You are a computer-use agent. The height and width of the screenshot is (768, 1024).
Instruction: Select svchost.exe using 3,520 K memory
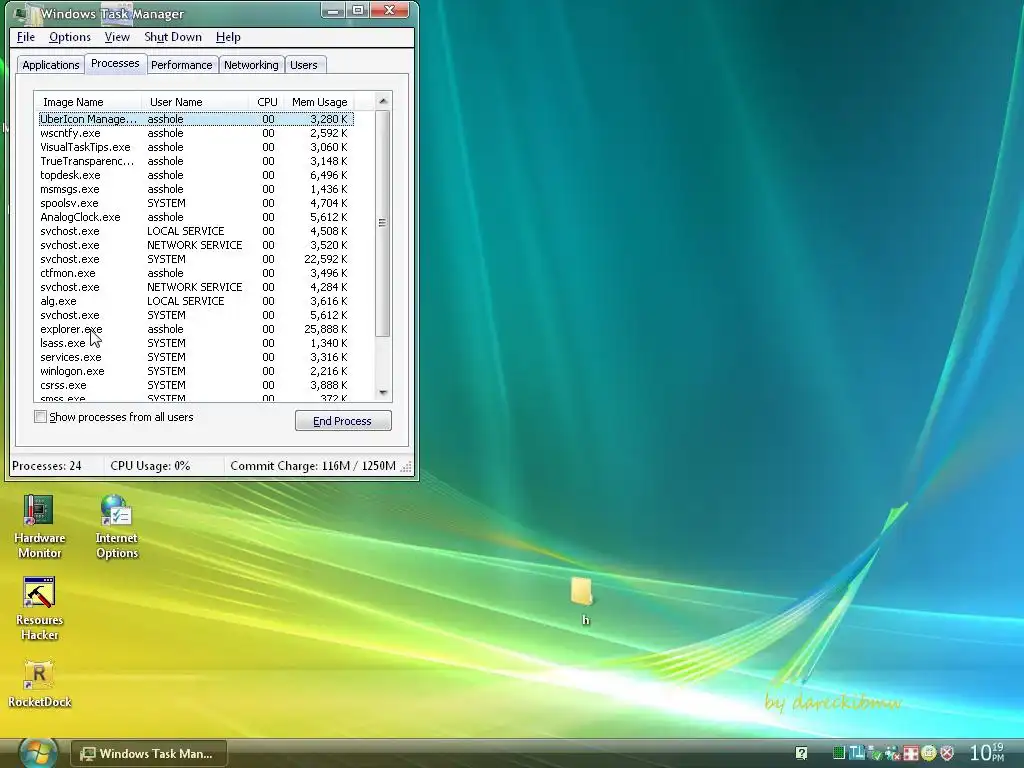point(196,245)
